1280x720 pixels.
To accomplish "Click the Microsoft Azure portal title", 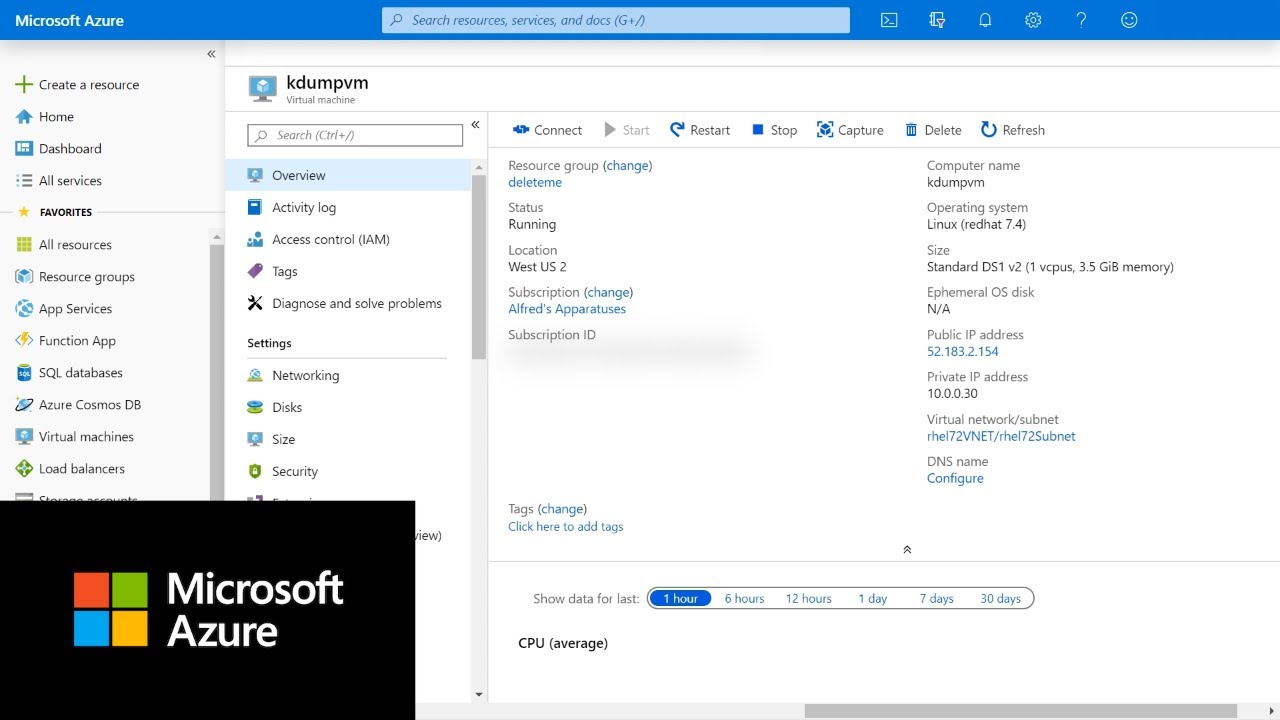I will click(x=70, y=20).
